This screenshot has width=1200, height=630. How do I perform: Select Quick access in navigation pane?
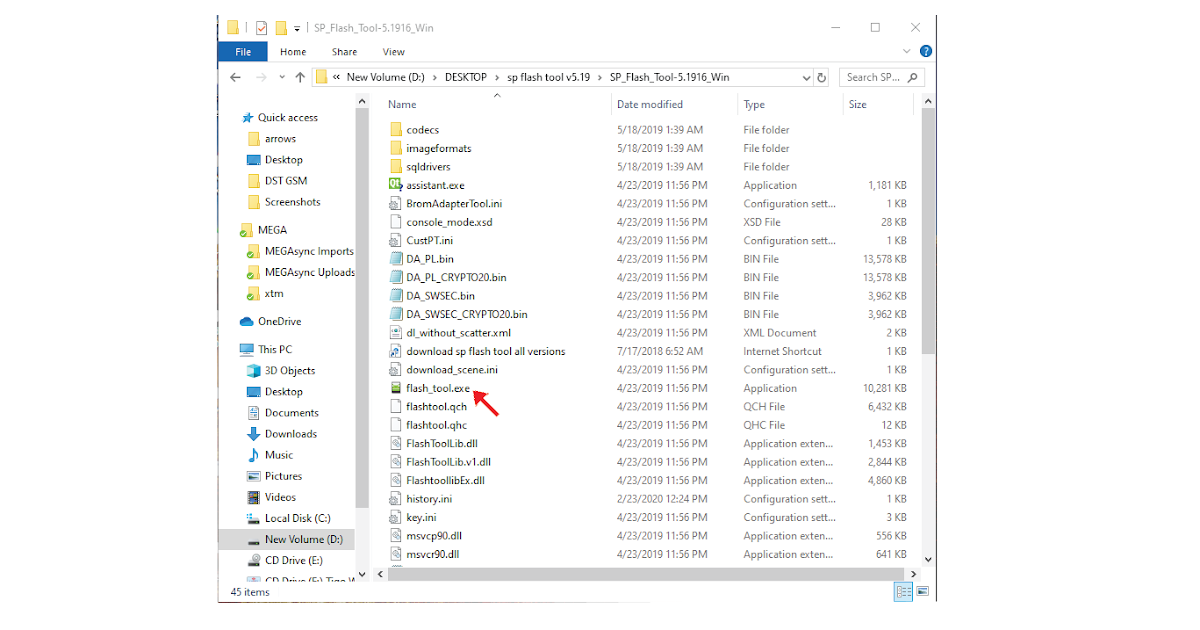coord(288,118)
